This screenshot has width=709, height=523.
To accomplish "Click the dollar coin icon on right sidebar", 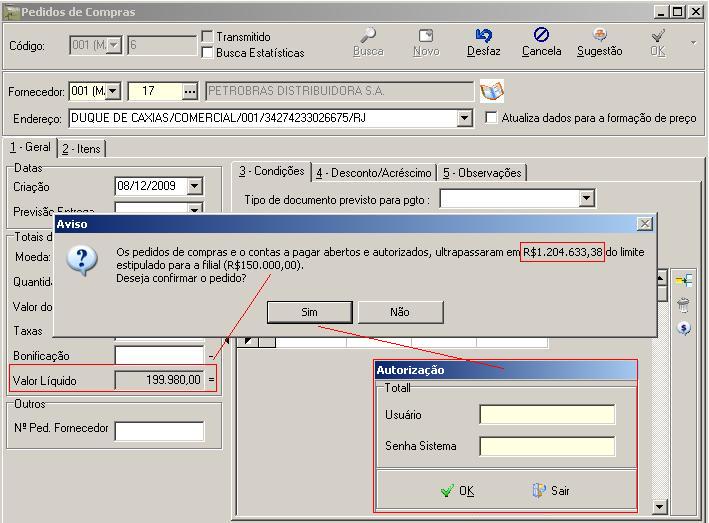I will click(x=684, y=328).
